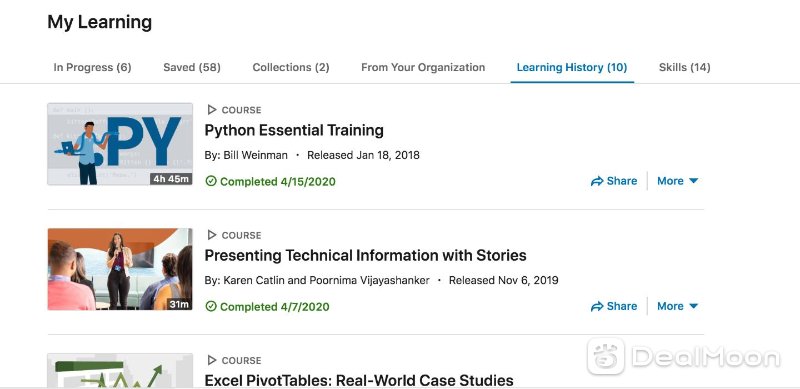Click the Share label for Python Essential Training

[622, 181]
